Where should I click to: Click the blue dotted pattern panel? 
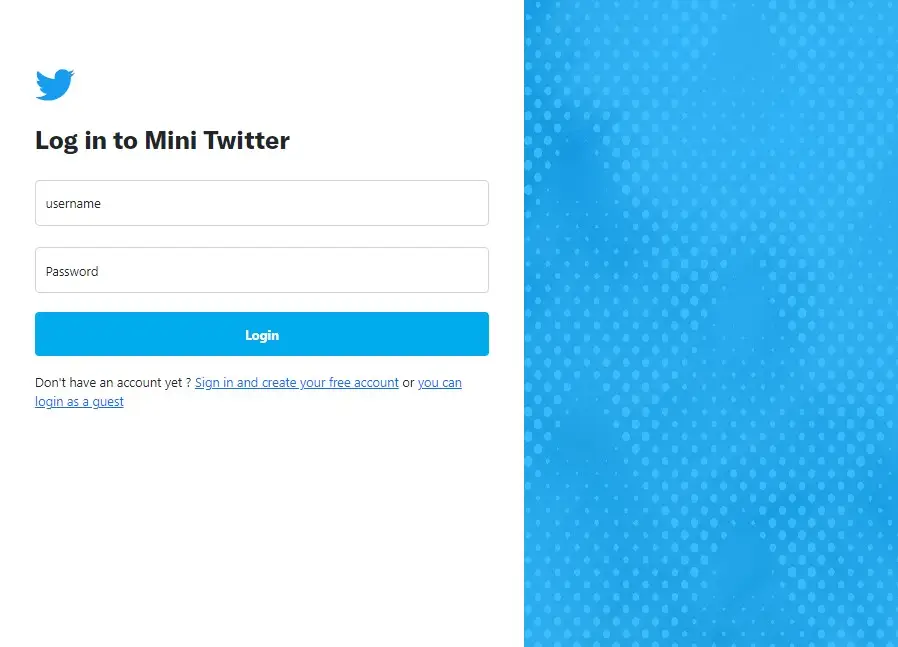tap(711, 324)
